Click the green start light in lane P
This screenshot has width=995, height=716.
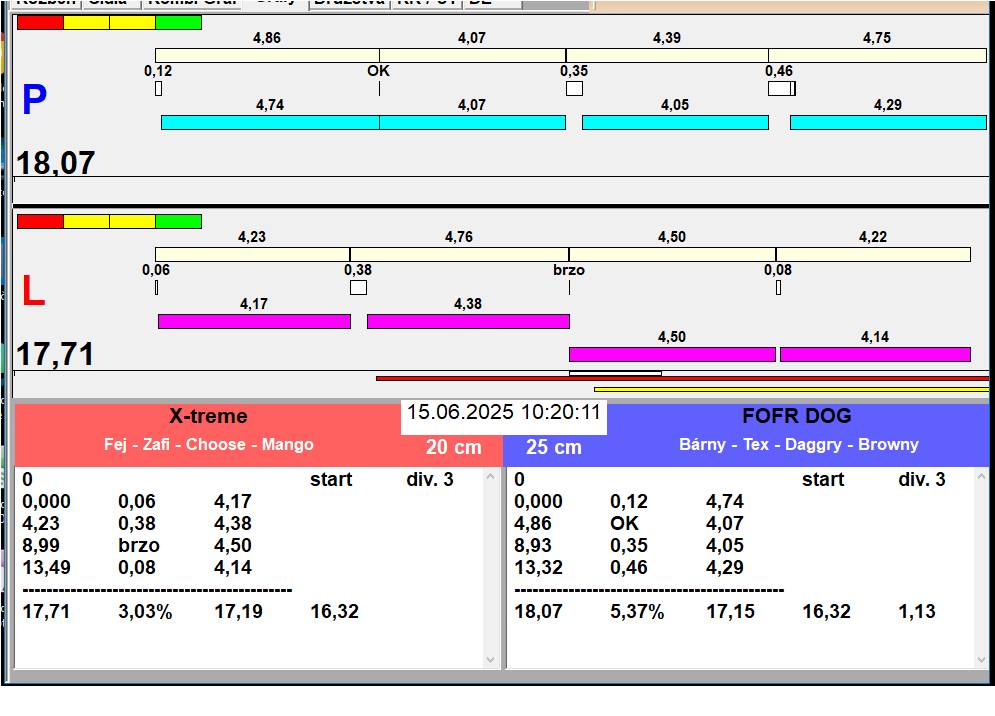pos(178,22)
